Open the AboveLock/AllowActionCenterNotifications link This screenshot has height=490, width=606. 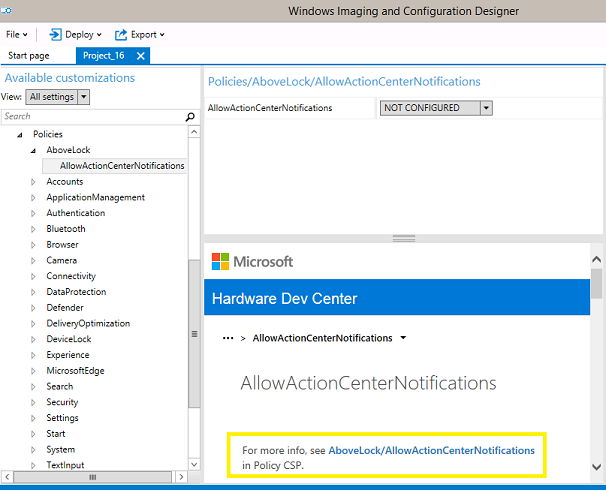point(431,451)
